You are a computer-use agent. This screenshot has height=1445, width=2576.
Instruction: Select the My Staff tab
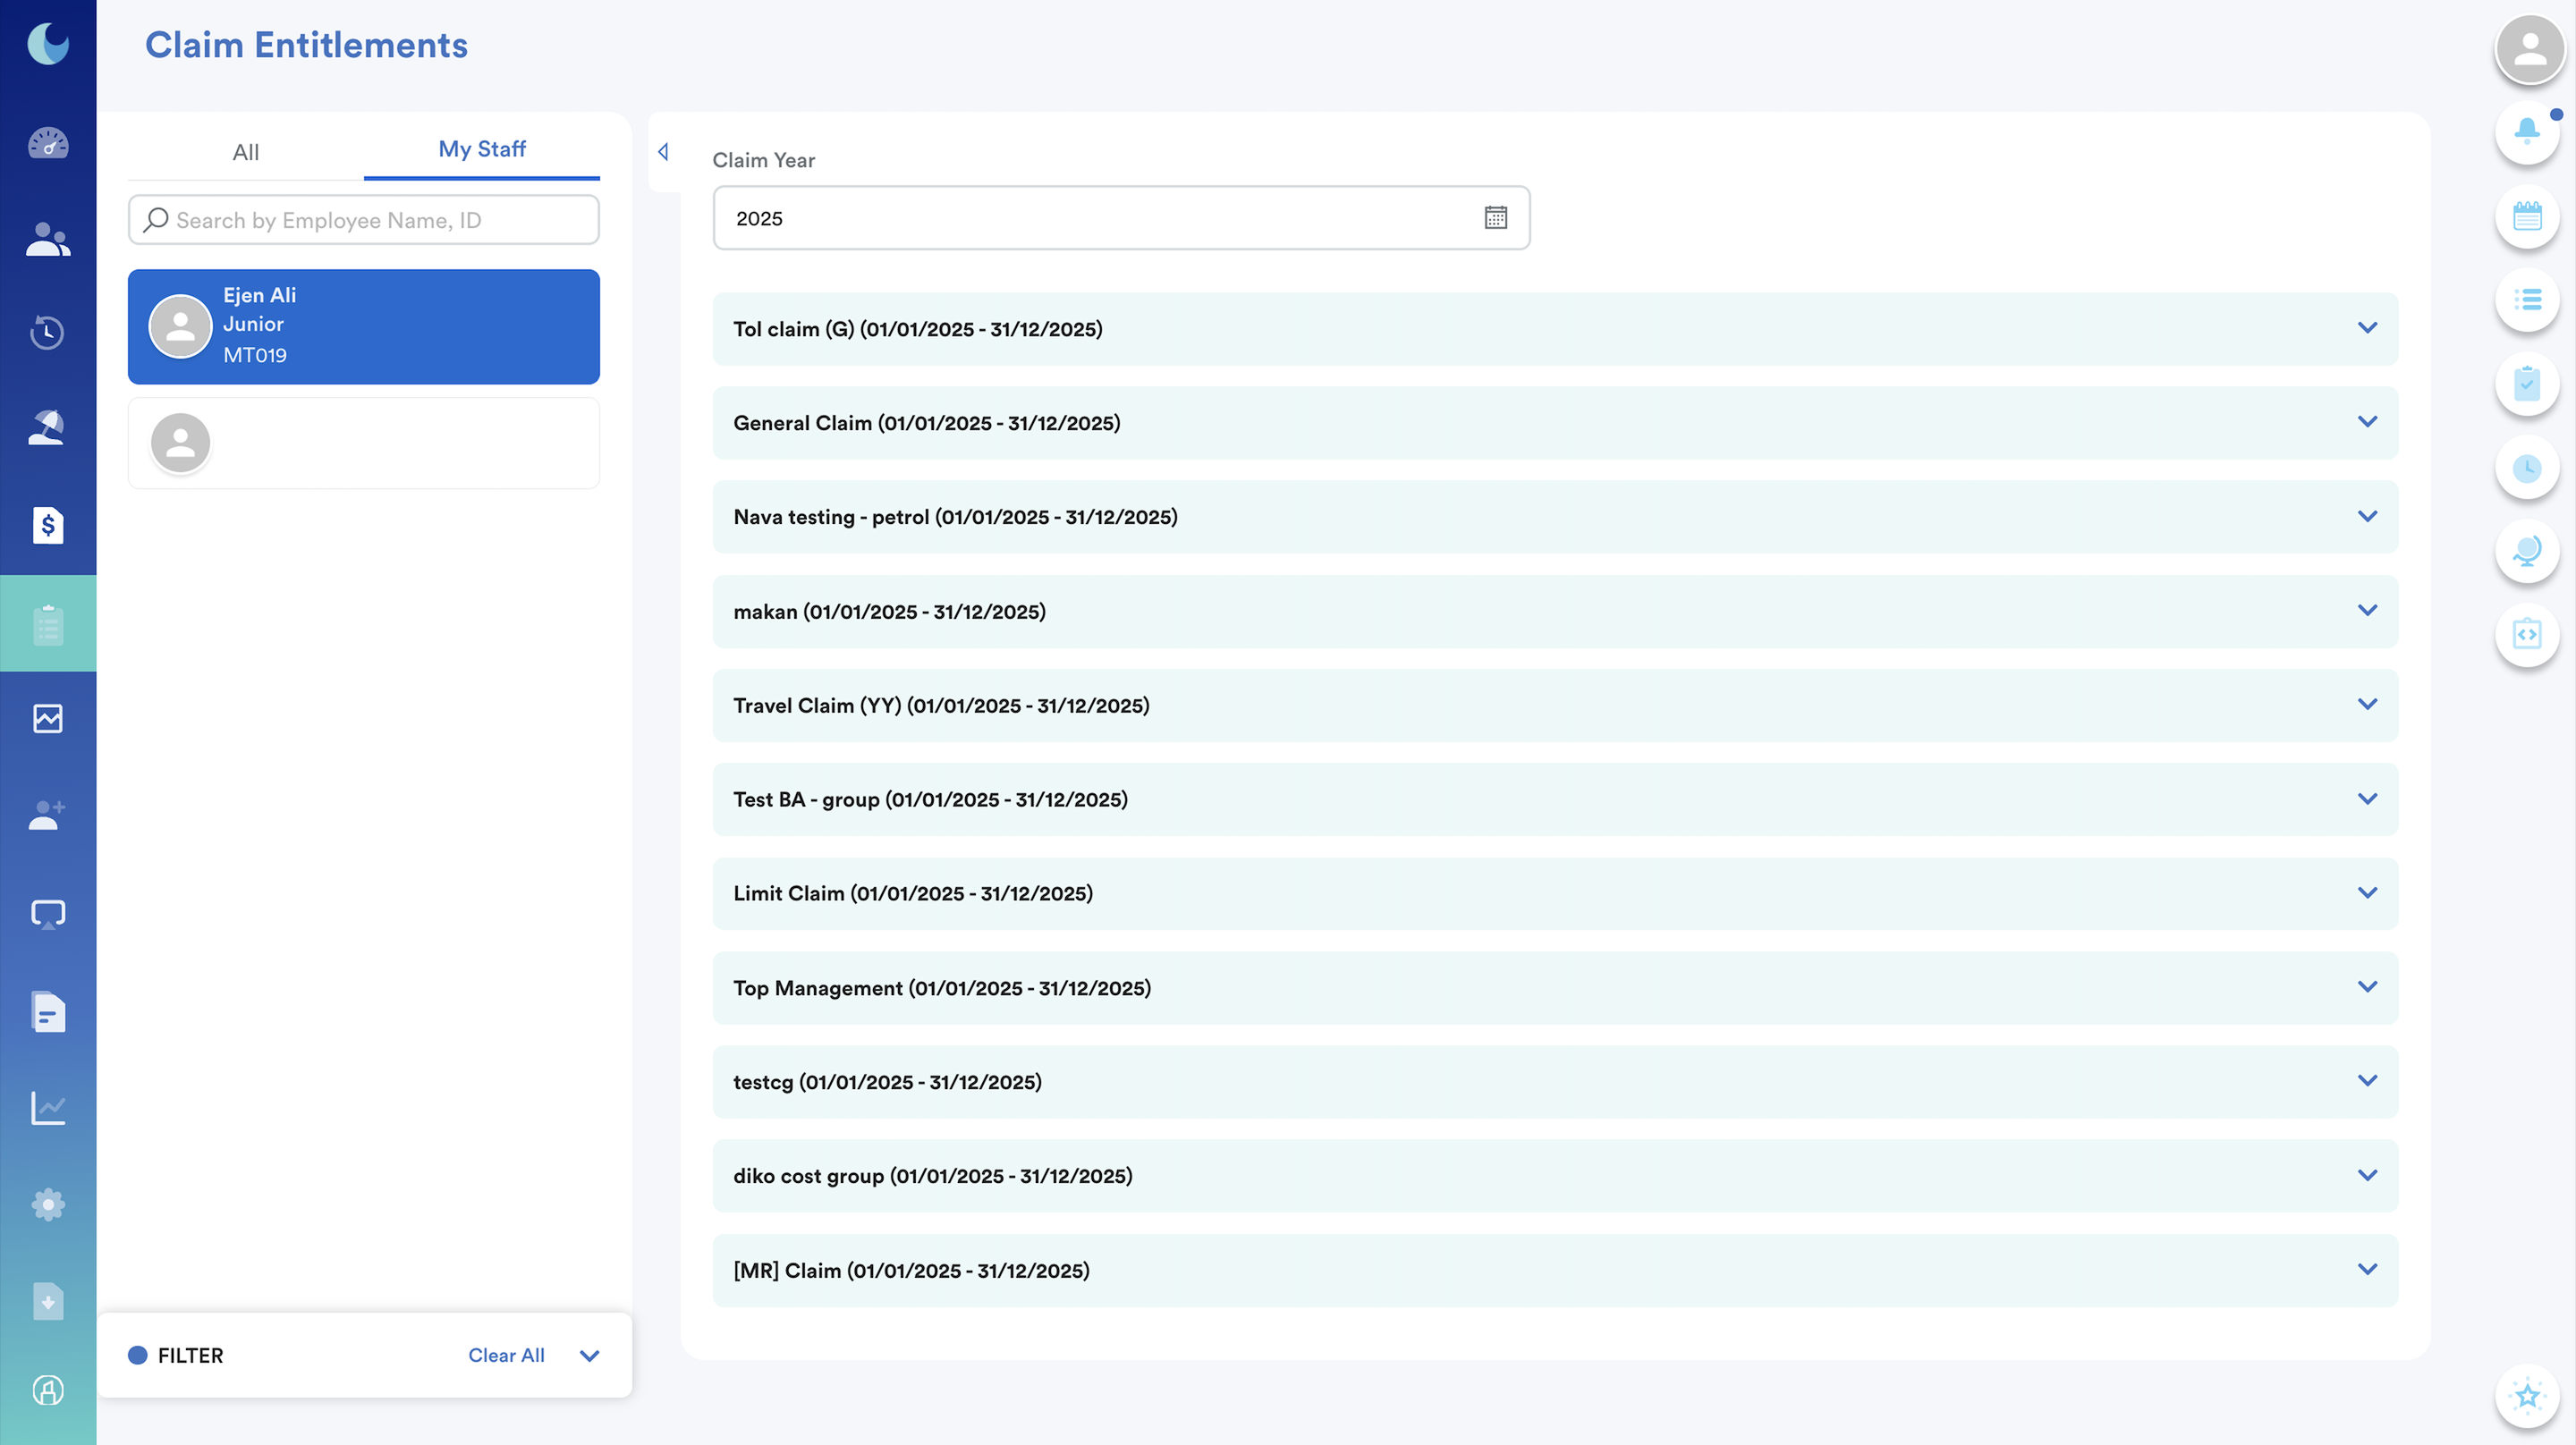481,149
